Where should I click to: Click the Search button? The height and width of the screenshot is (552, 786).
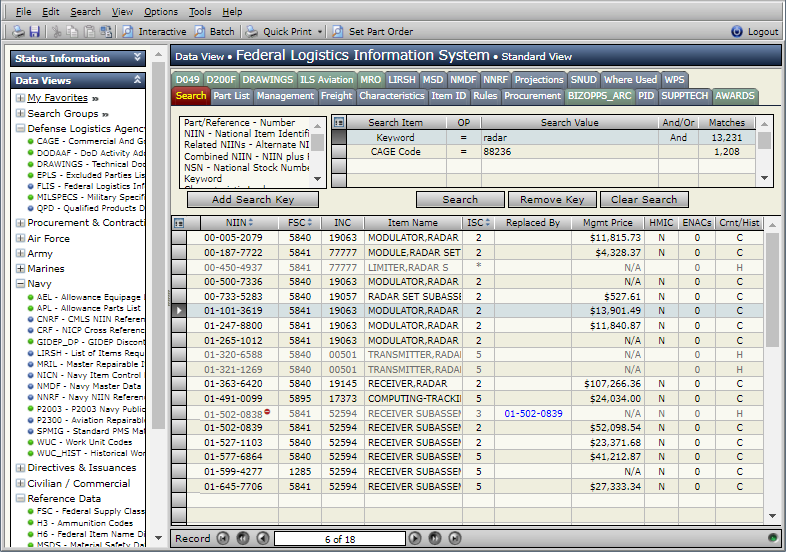[x=460, y=200]
